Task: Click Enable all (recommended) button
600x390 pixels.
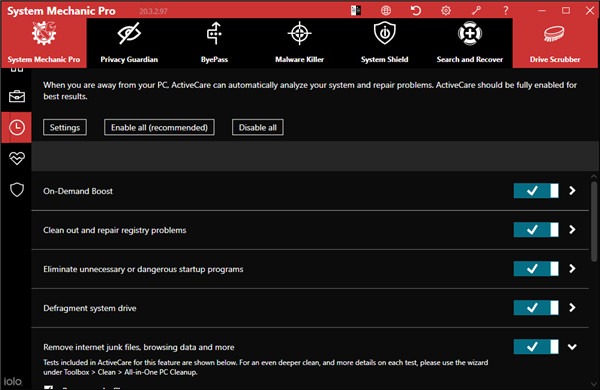Action: click(159, 127)
